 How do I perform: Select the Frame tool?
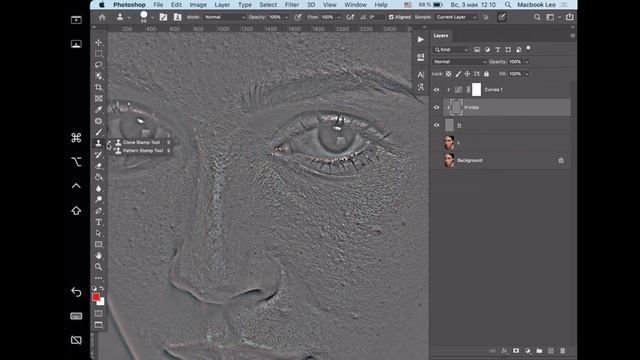(98, 98)
